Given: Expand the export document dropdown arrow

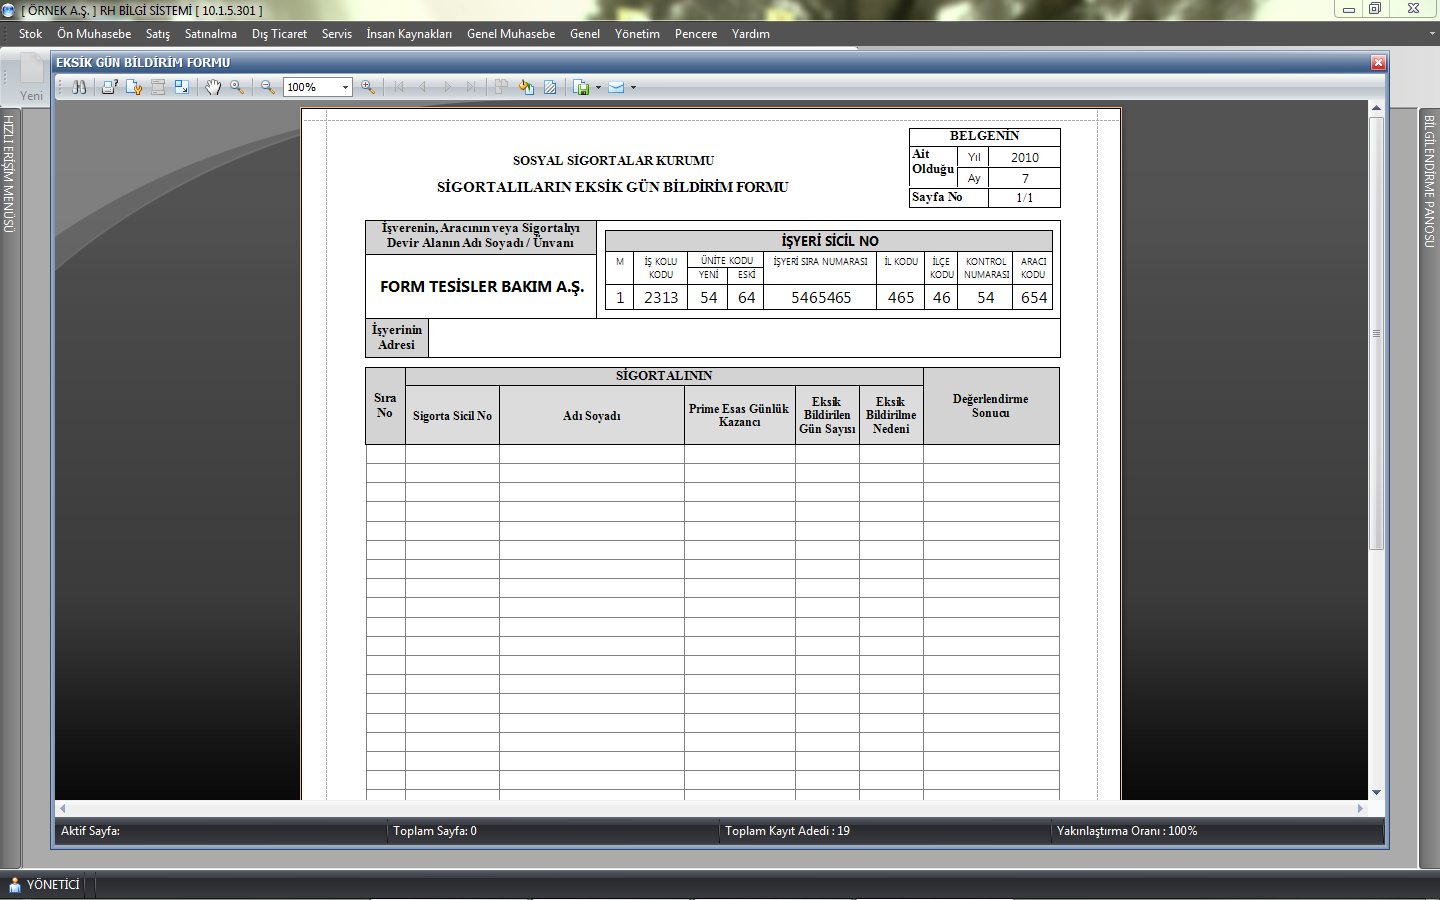Looking at the screenshot, I should click(x=598, y=87).
